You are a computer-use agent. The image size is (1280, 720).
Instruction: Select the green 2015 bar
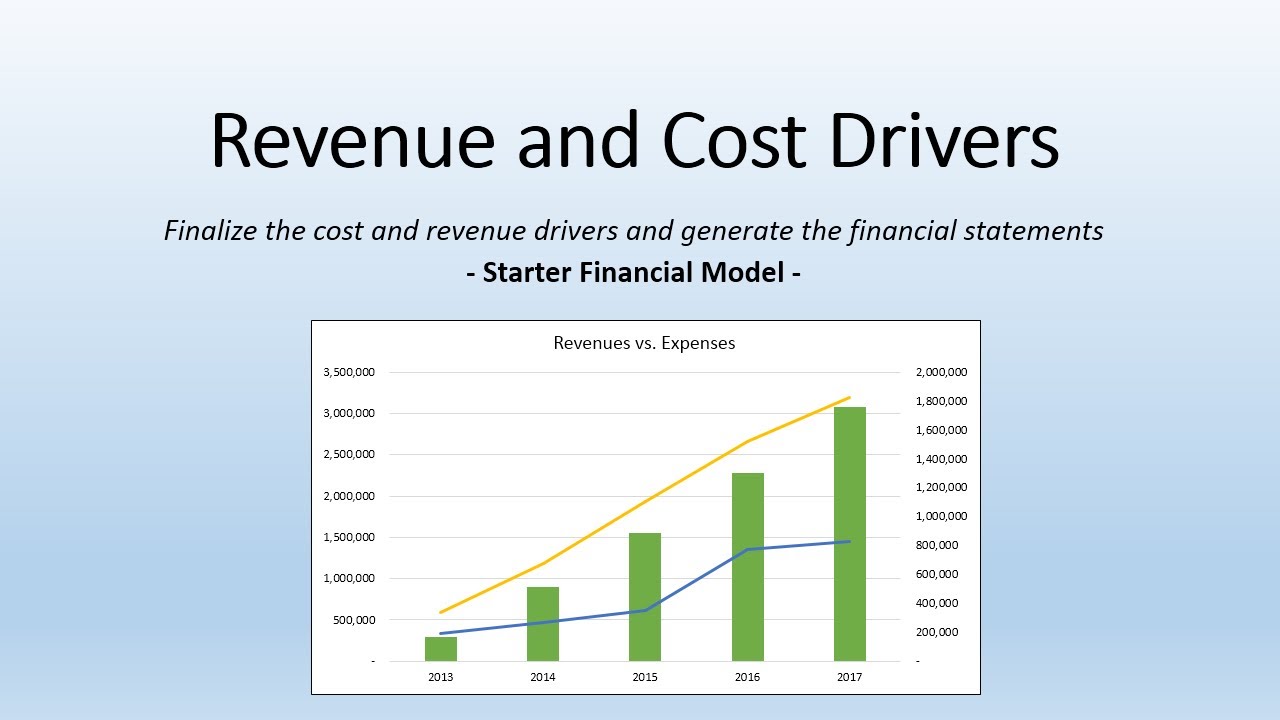(x=645, y=597)
